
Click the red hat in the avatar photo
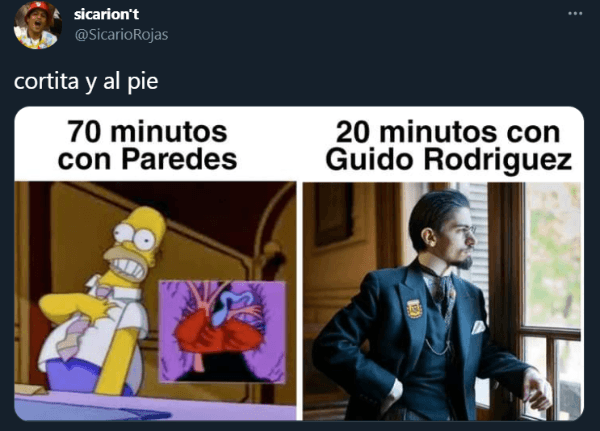pos(37,8)
